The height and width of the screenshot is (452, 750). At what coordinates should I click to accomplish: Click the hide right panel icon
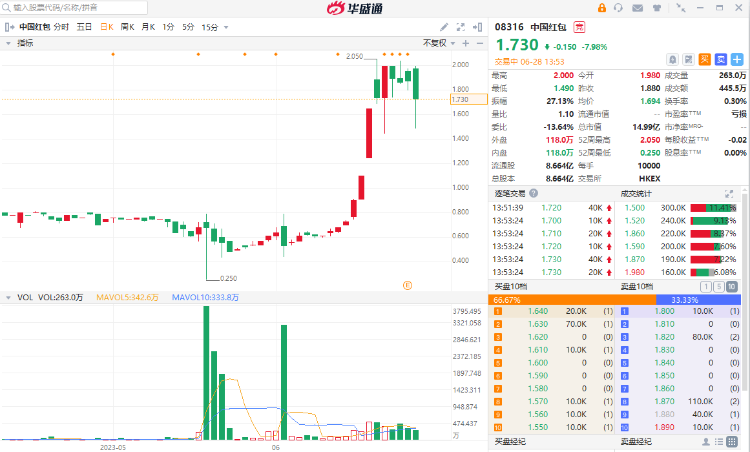[477, 27]
